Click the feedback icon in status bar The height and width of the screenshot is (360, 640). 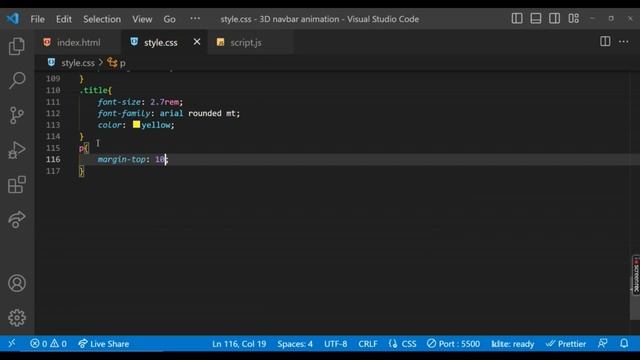click(x=602, y=343)
